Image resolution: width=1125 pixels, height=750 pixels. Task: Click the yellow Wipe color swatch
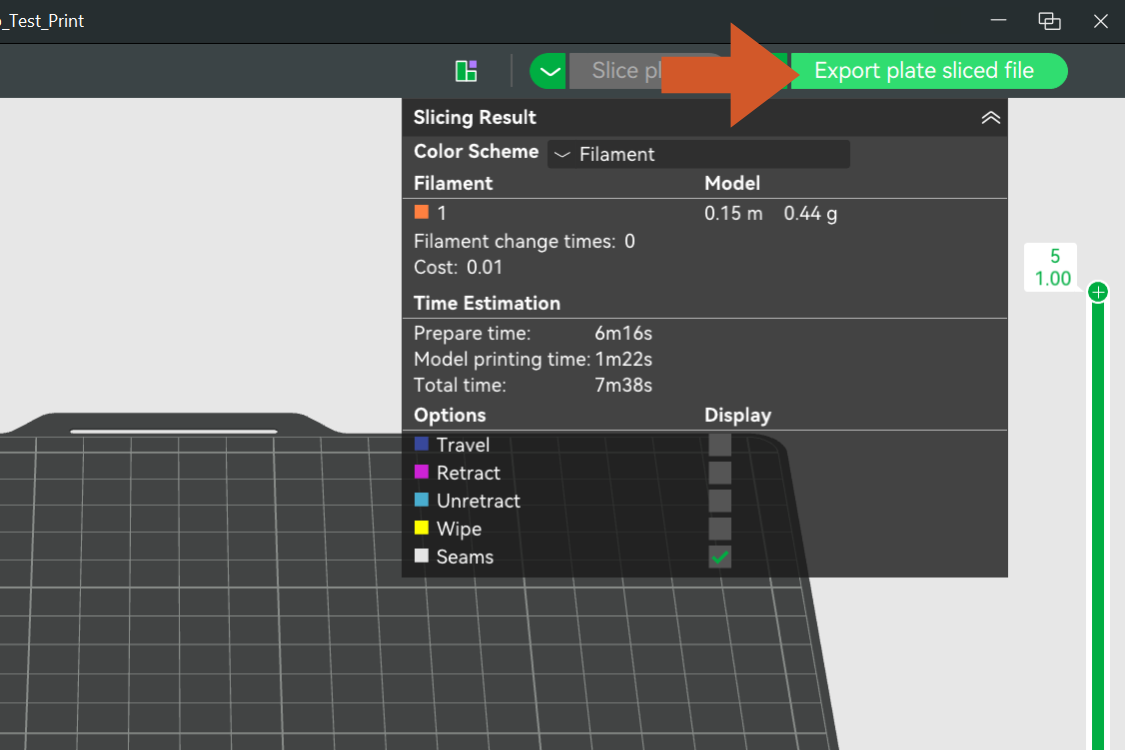tap(421, 528)
